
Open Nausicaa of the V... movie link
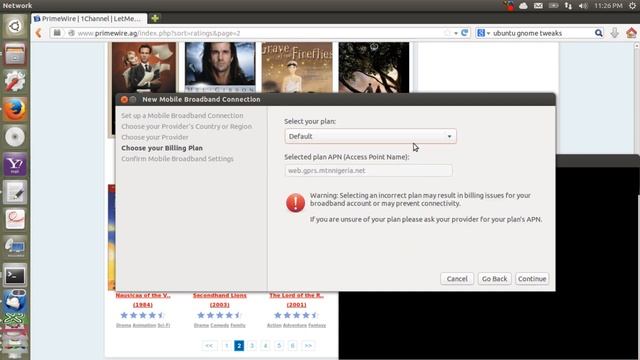143,300
